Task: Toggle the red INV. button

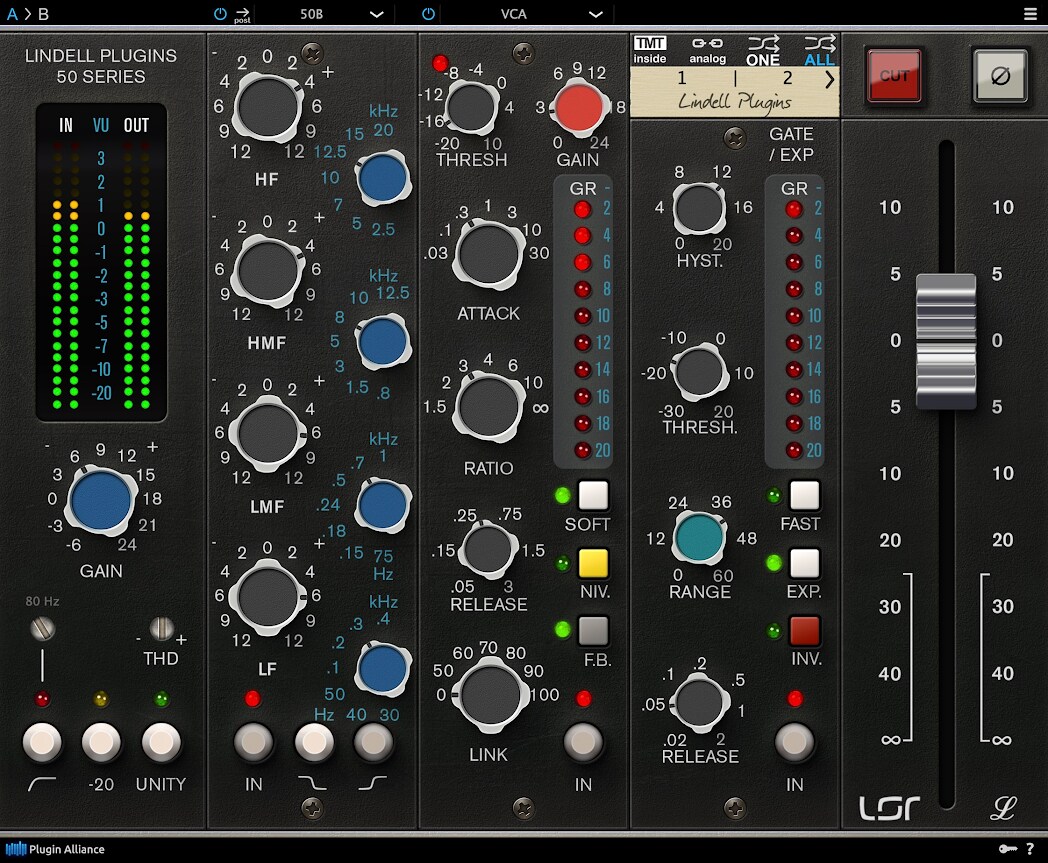Action: [x=804, y=630]
